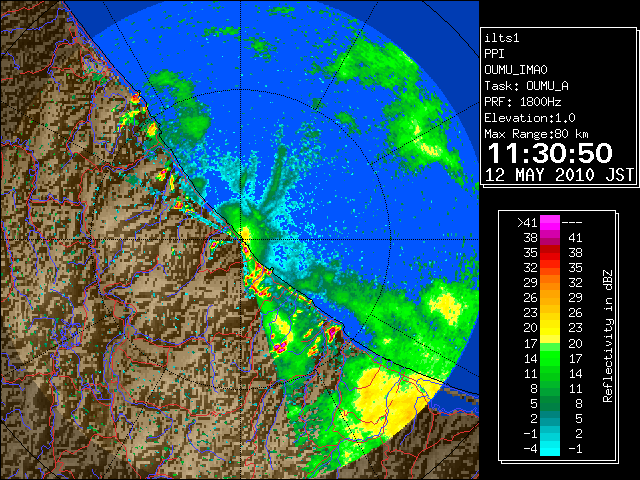Pick the cyan swatch beside "-4"
The image size is (640, 480).
[x=550, y=449]
